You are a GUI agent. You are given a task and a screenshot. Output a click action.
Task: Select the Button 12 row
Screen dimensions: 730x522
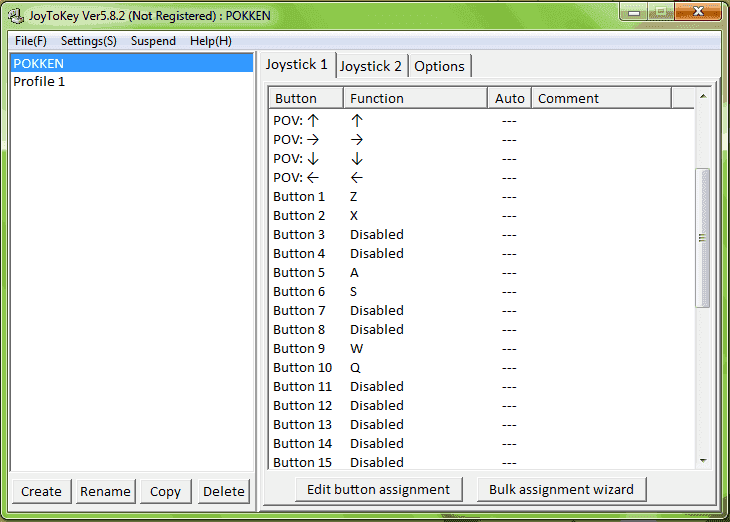pos(482,406)
